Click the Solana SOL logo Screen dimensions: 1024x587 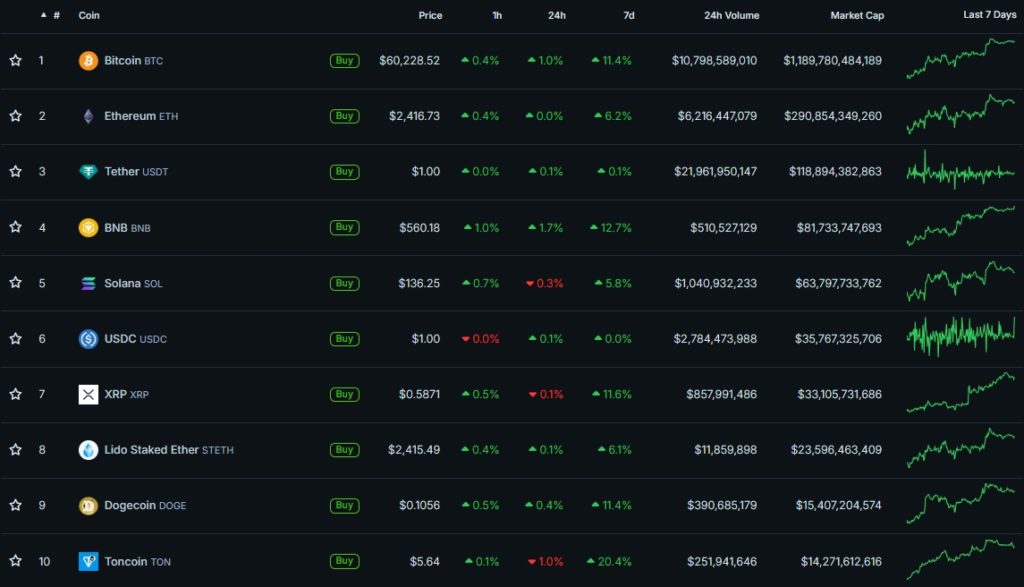click(x=88, y=283)
